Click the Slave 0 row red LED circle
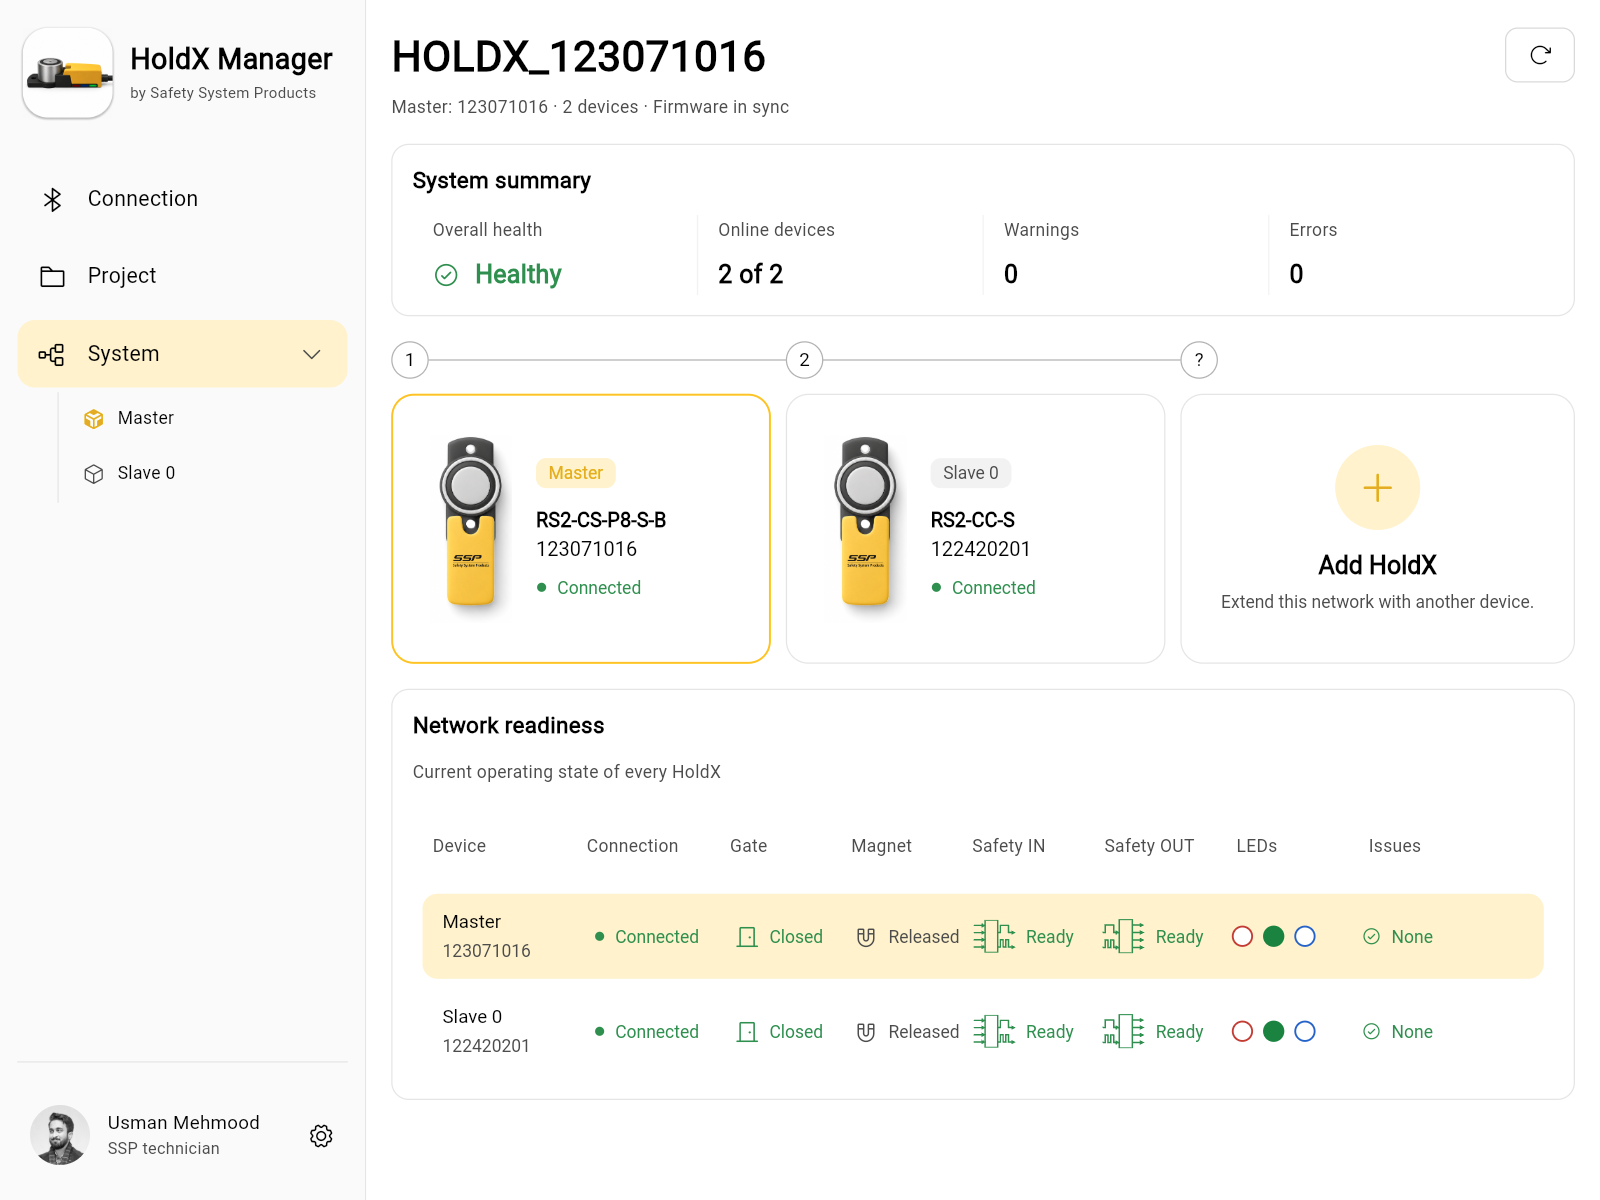This screenshot has height=1200, width=1600. (x=1242, y=1032)
